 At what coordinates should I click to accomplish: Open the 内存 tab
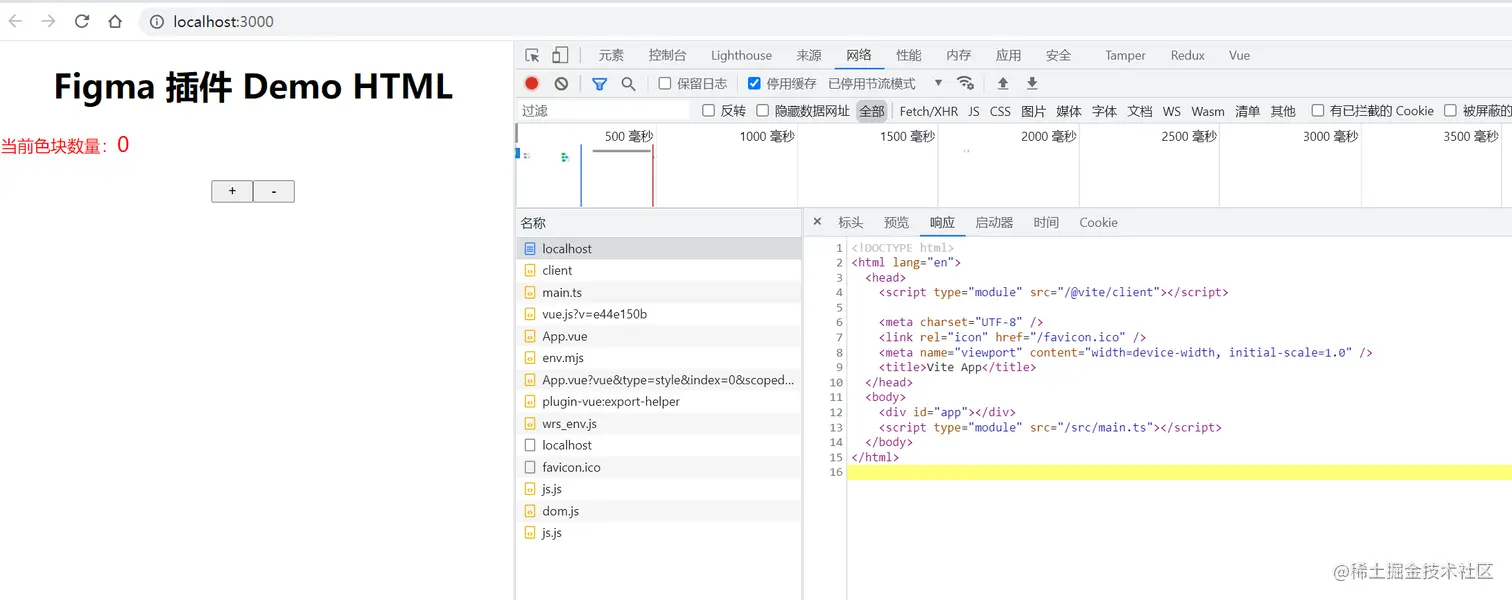(959, 55)
